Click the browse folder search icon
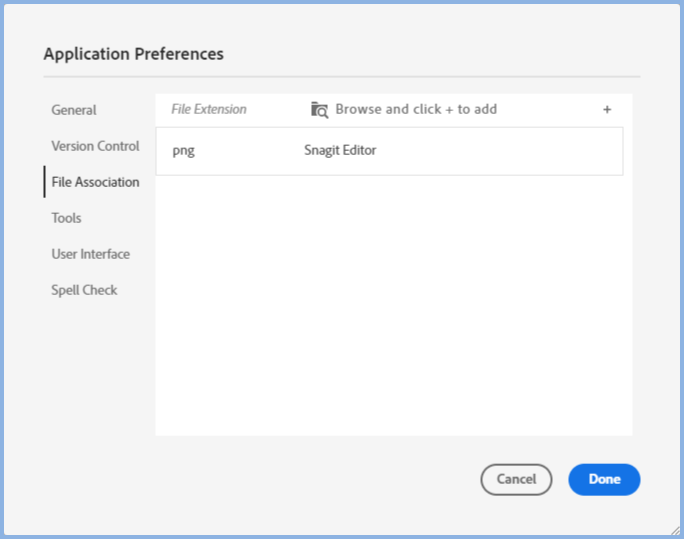 [x=319, y=110]
